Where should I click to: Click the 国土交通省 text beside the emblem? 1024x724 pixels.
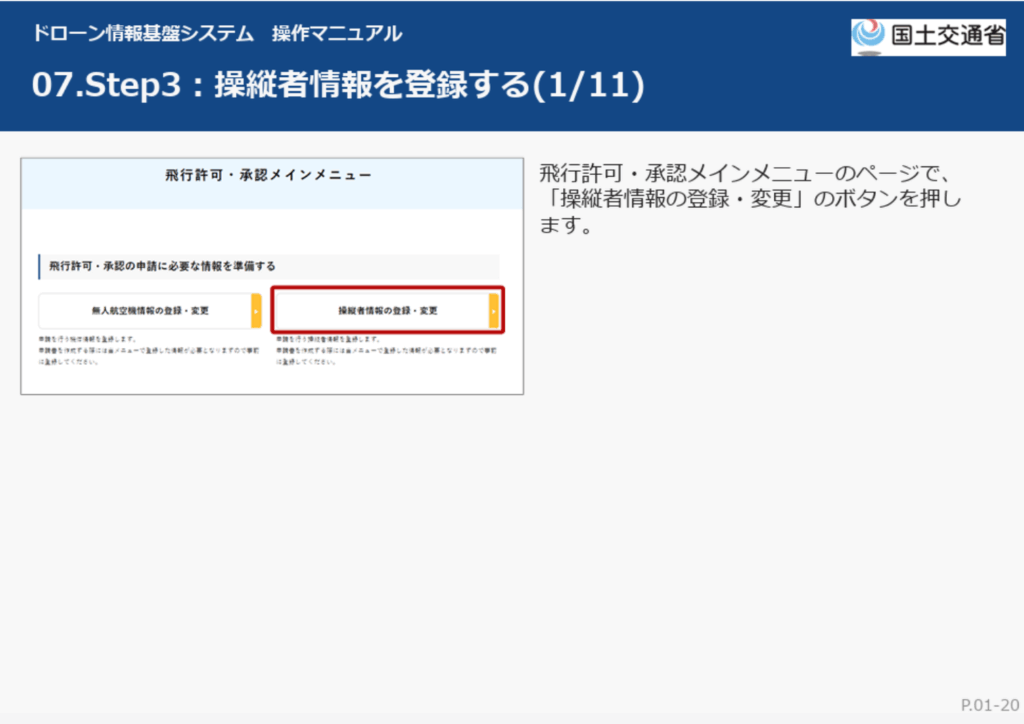point(946,37)
